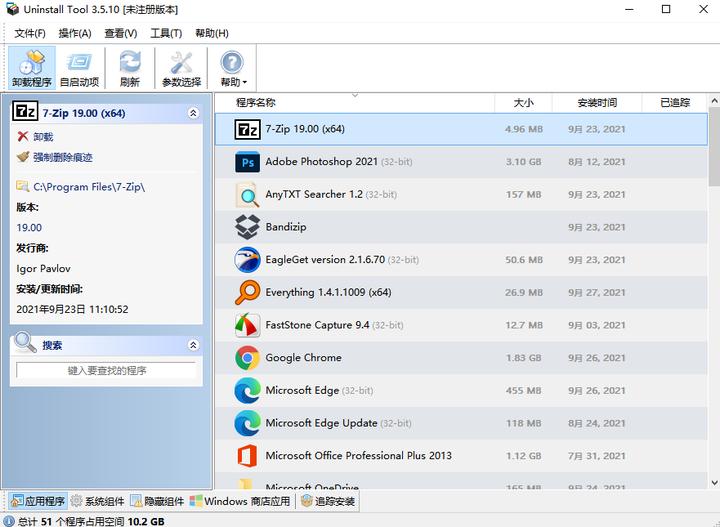Image resolution: width=720 pixels, height=527 pixels.
Task: Select the 7-Zip icon in program list
Action: [247, 129]
